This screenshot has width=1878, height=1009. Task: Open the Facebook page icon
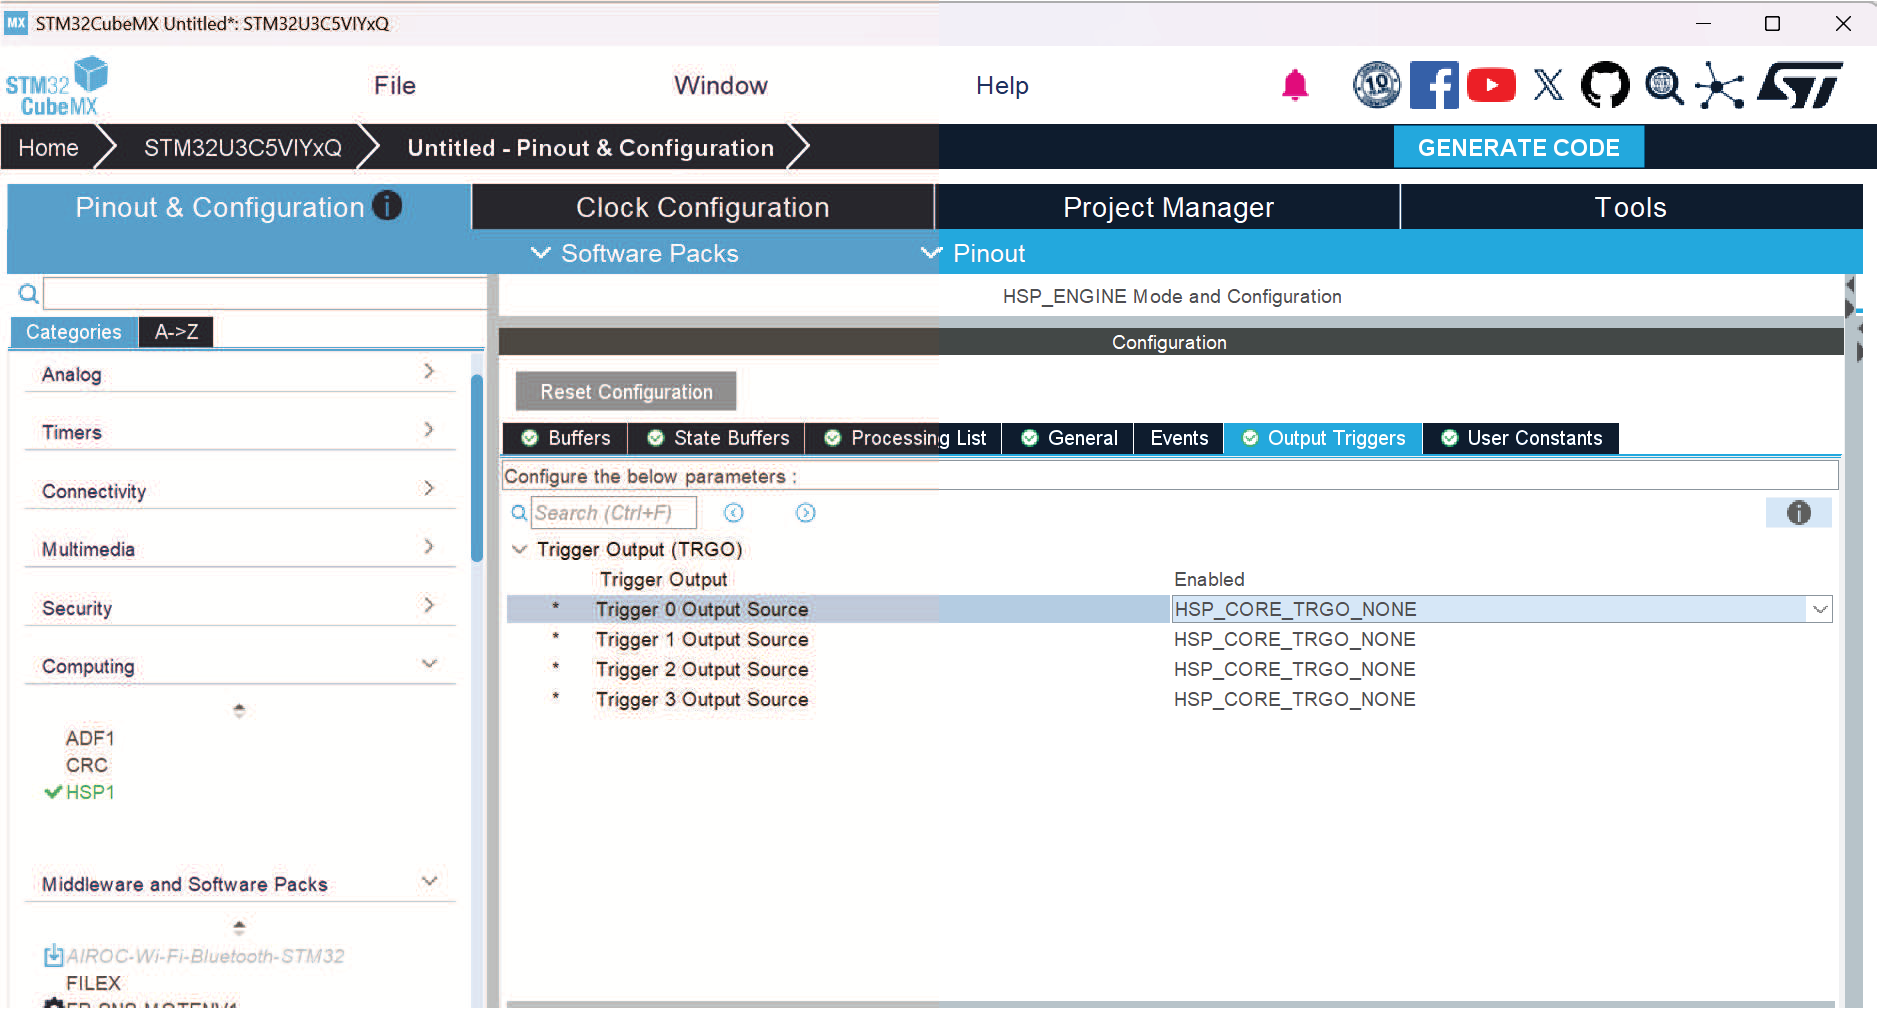[1434, 85]
